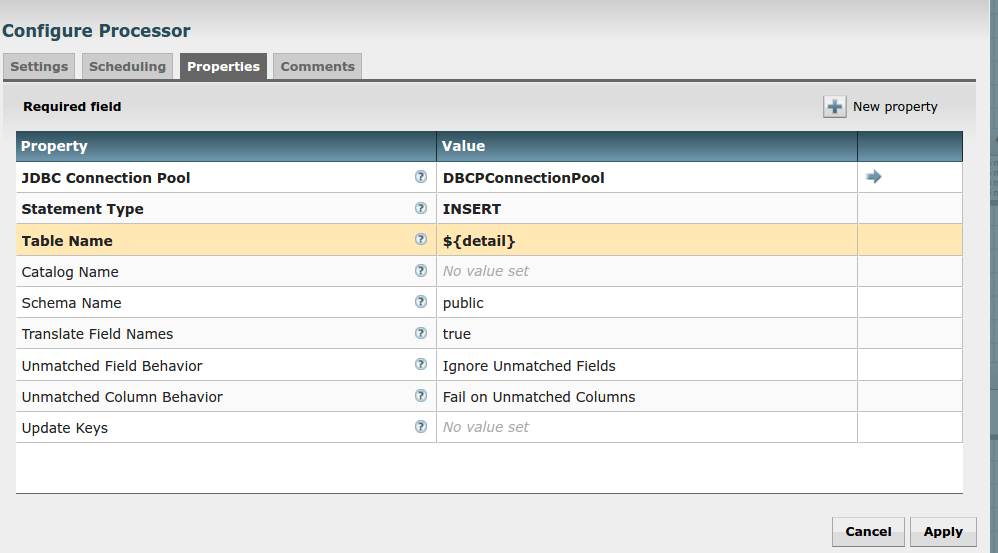Click help icon for Translate Field Names
The width and height of the screenshot is (998, 553).
(421, 333)
